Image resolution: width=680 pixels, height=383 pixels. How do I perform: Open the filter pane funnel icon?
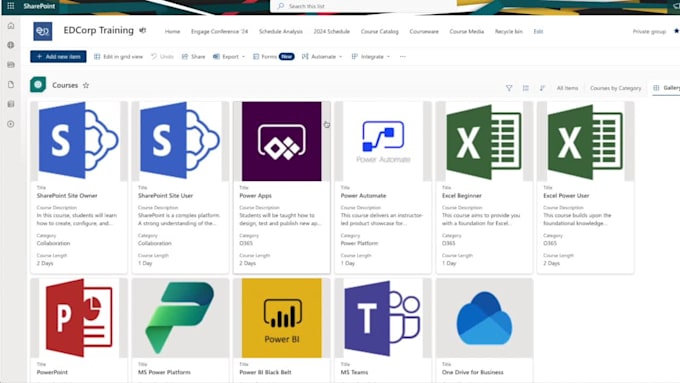point(509,88)
